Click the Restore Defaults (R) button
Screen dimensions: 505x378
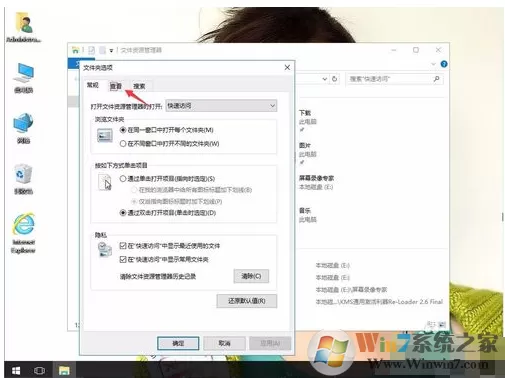(x=247, y=301)
